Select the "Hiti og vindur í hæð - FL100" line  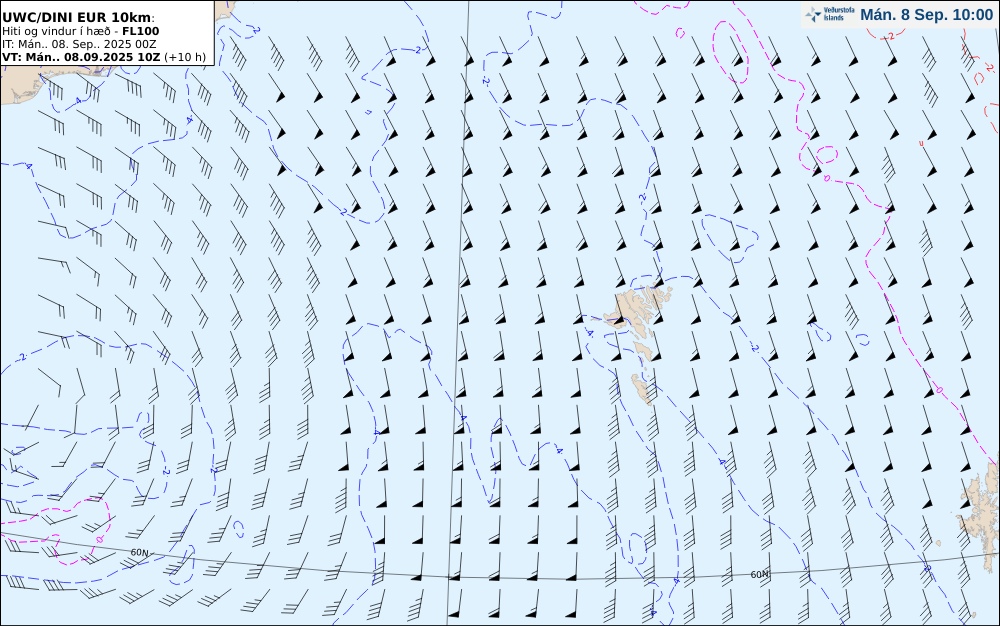80,31
